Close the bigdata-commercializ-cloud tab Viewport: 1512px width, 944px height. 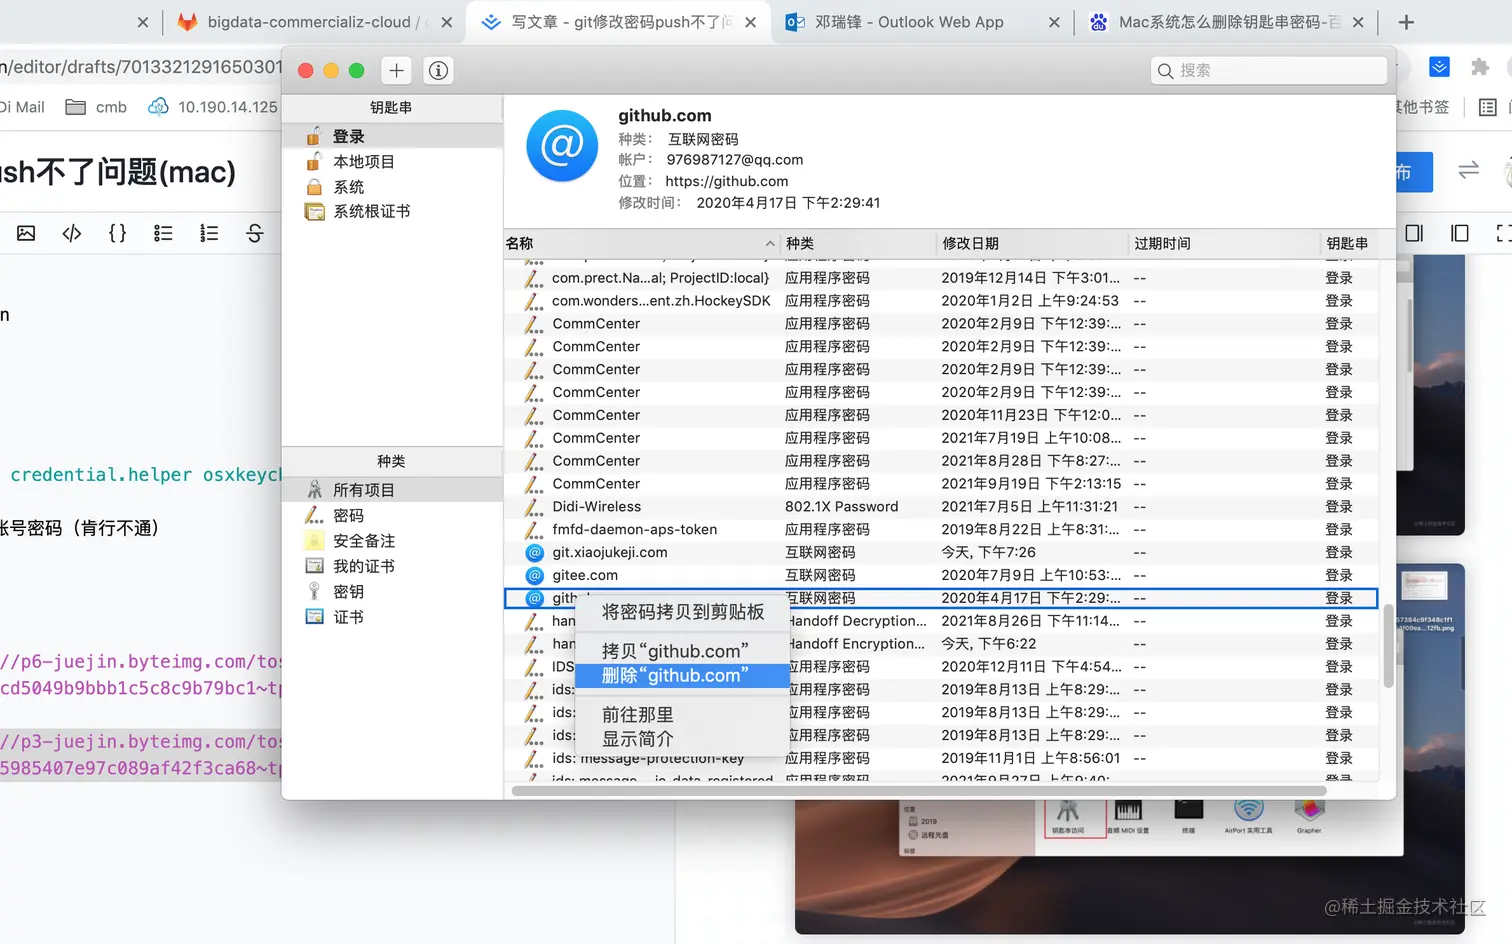click(446, 22)
